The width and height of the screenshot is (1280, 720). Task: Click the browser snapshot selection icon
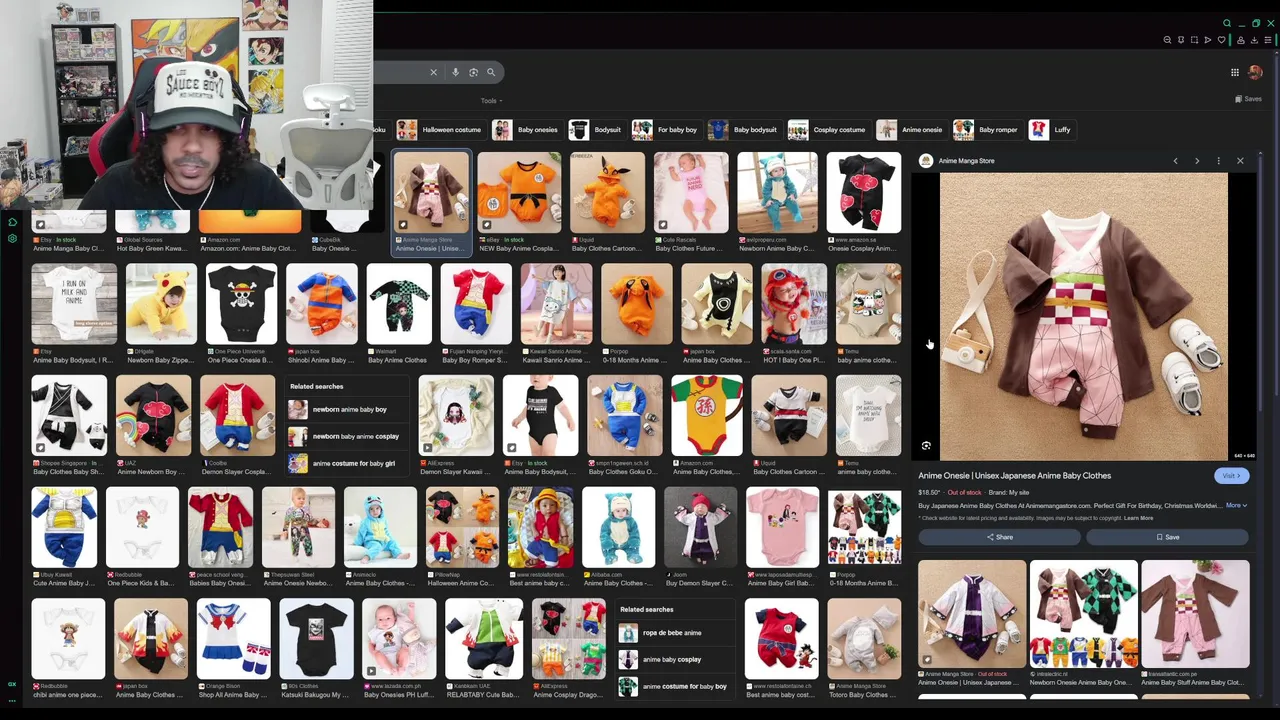(1194, 40)
